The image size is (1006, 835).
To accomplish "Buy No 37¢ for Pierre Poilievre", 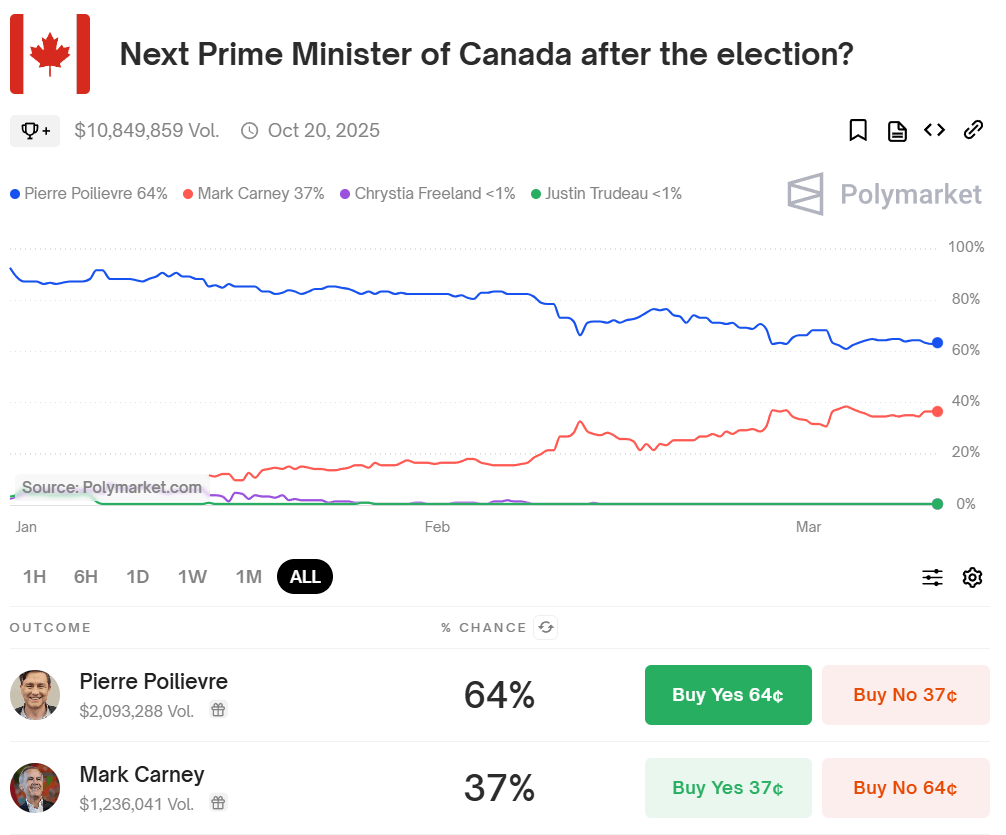I will 905,695.
